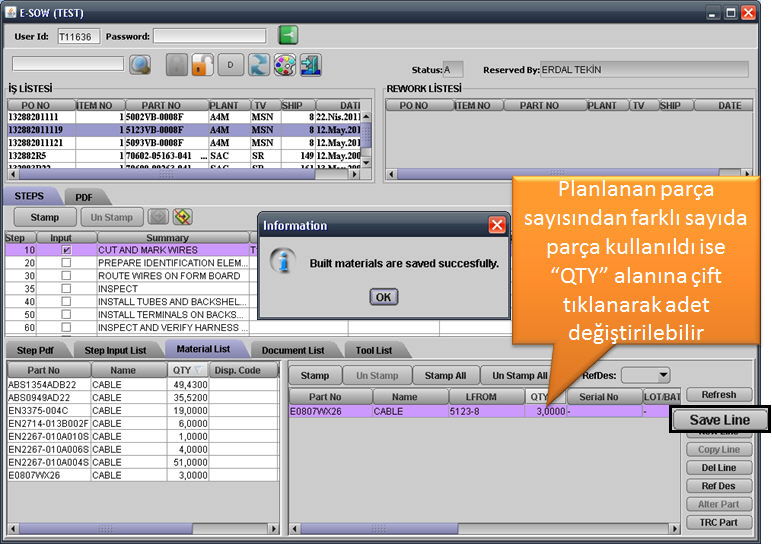Click the Password input field
The width and height of the screenshot is (772, 544).
tap(210, 36)
